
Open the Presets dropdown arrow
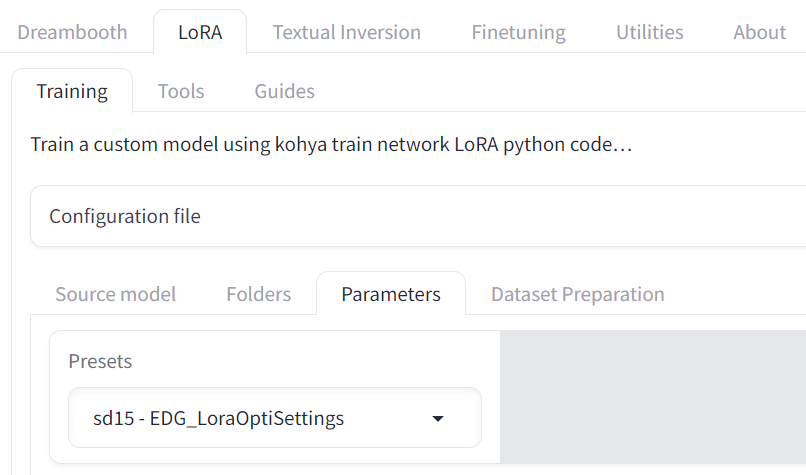coord(437,419)
